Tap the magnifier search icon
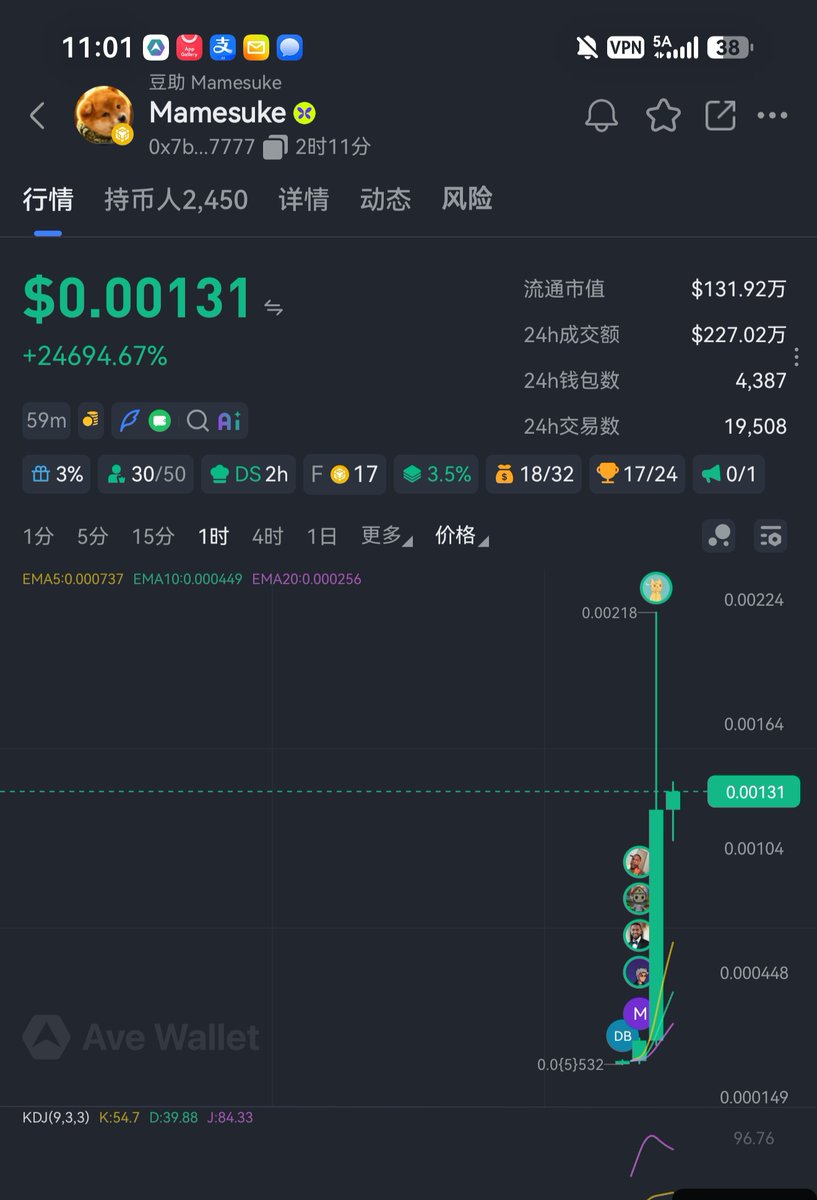The width and height of the screenshot is (817, 1200). [x=198, y=421]
